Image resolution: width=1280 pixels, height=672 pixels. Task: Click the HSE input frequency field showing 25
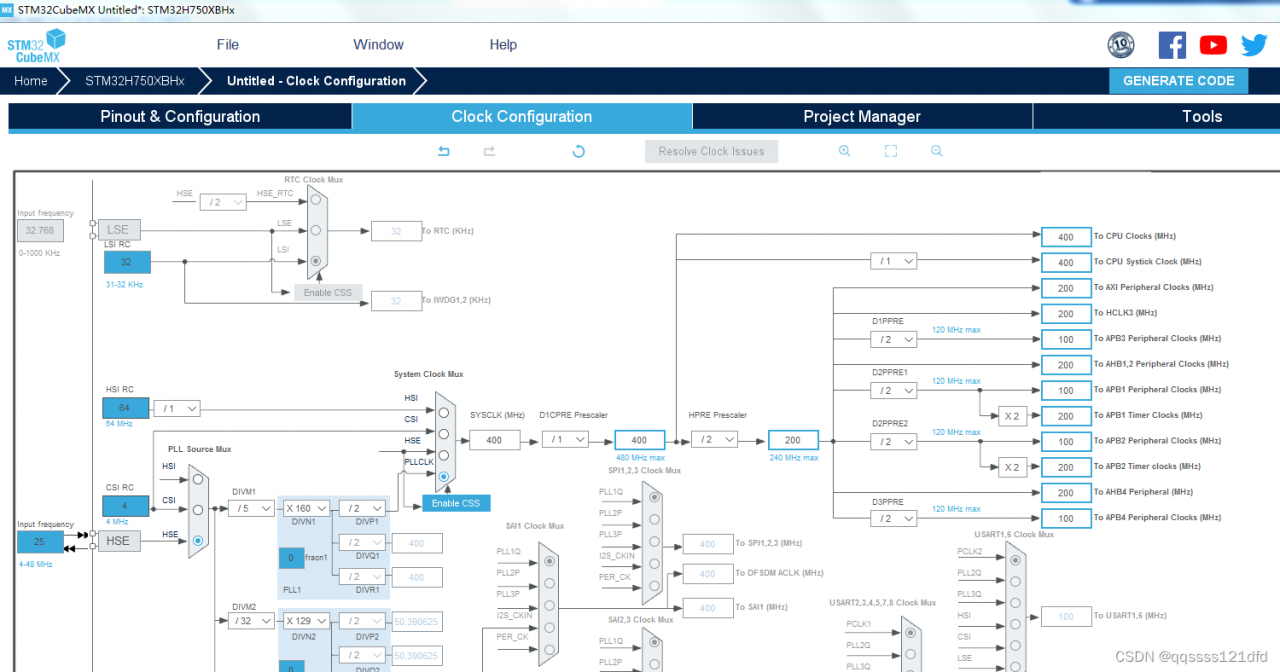point(39,542)
